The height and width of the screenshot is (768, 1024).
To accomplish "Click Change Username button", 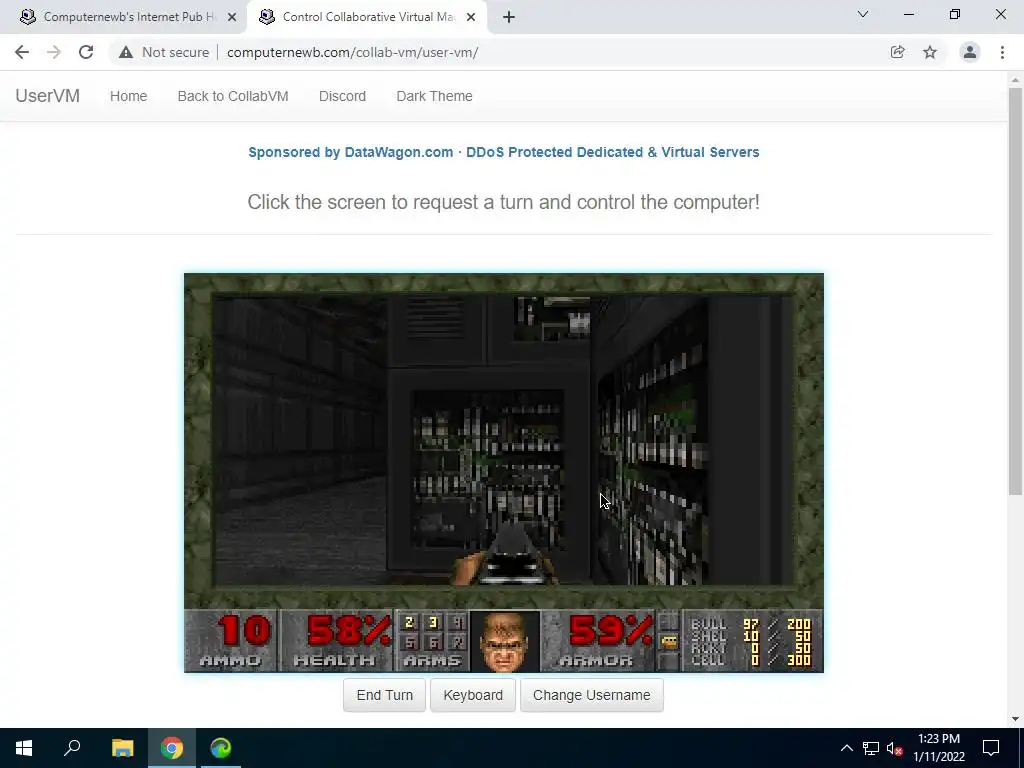I will 592,695.
